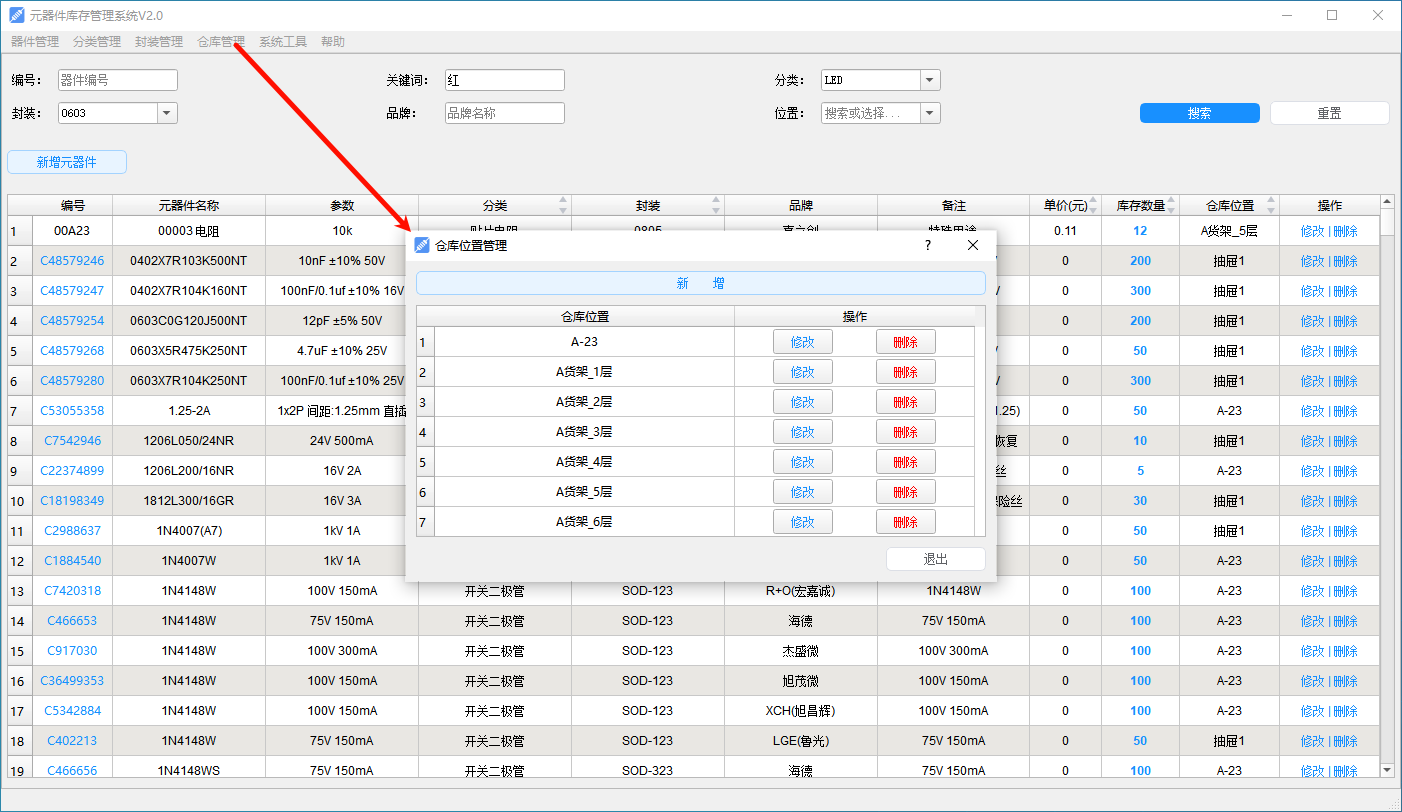Open part number link C48579246
The width and height of the screenshot is (1402, 812).
point(72,261)
